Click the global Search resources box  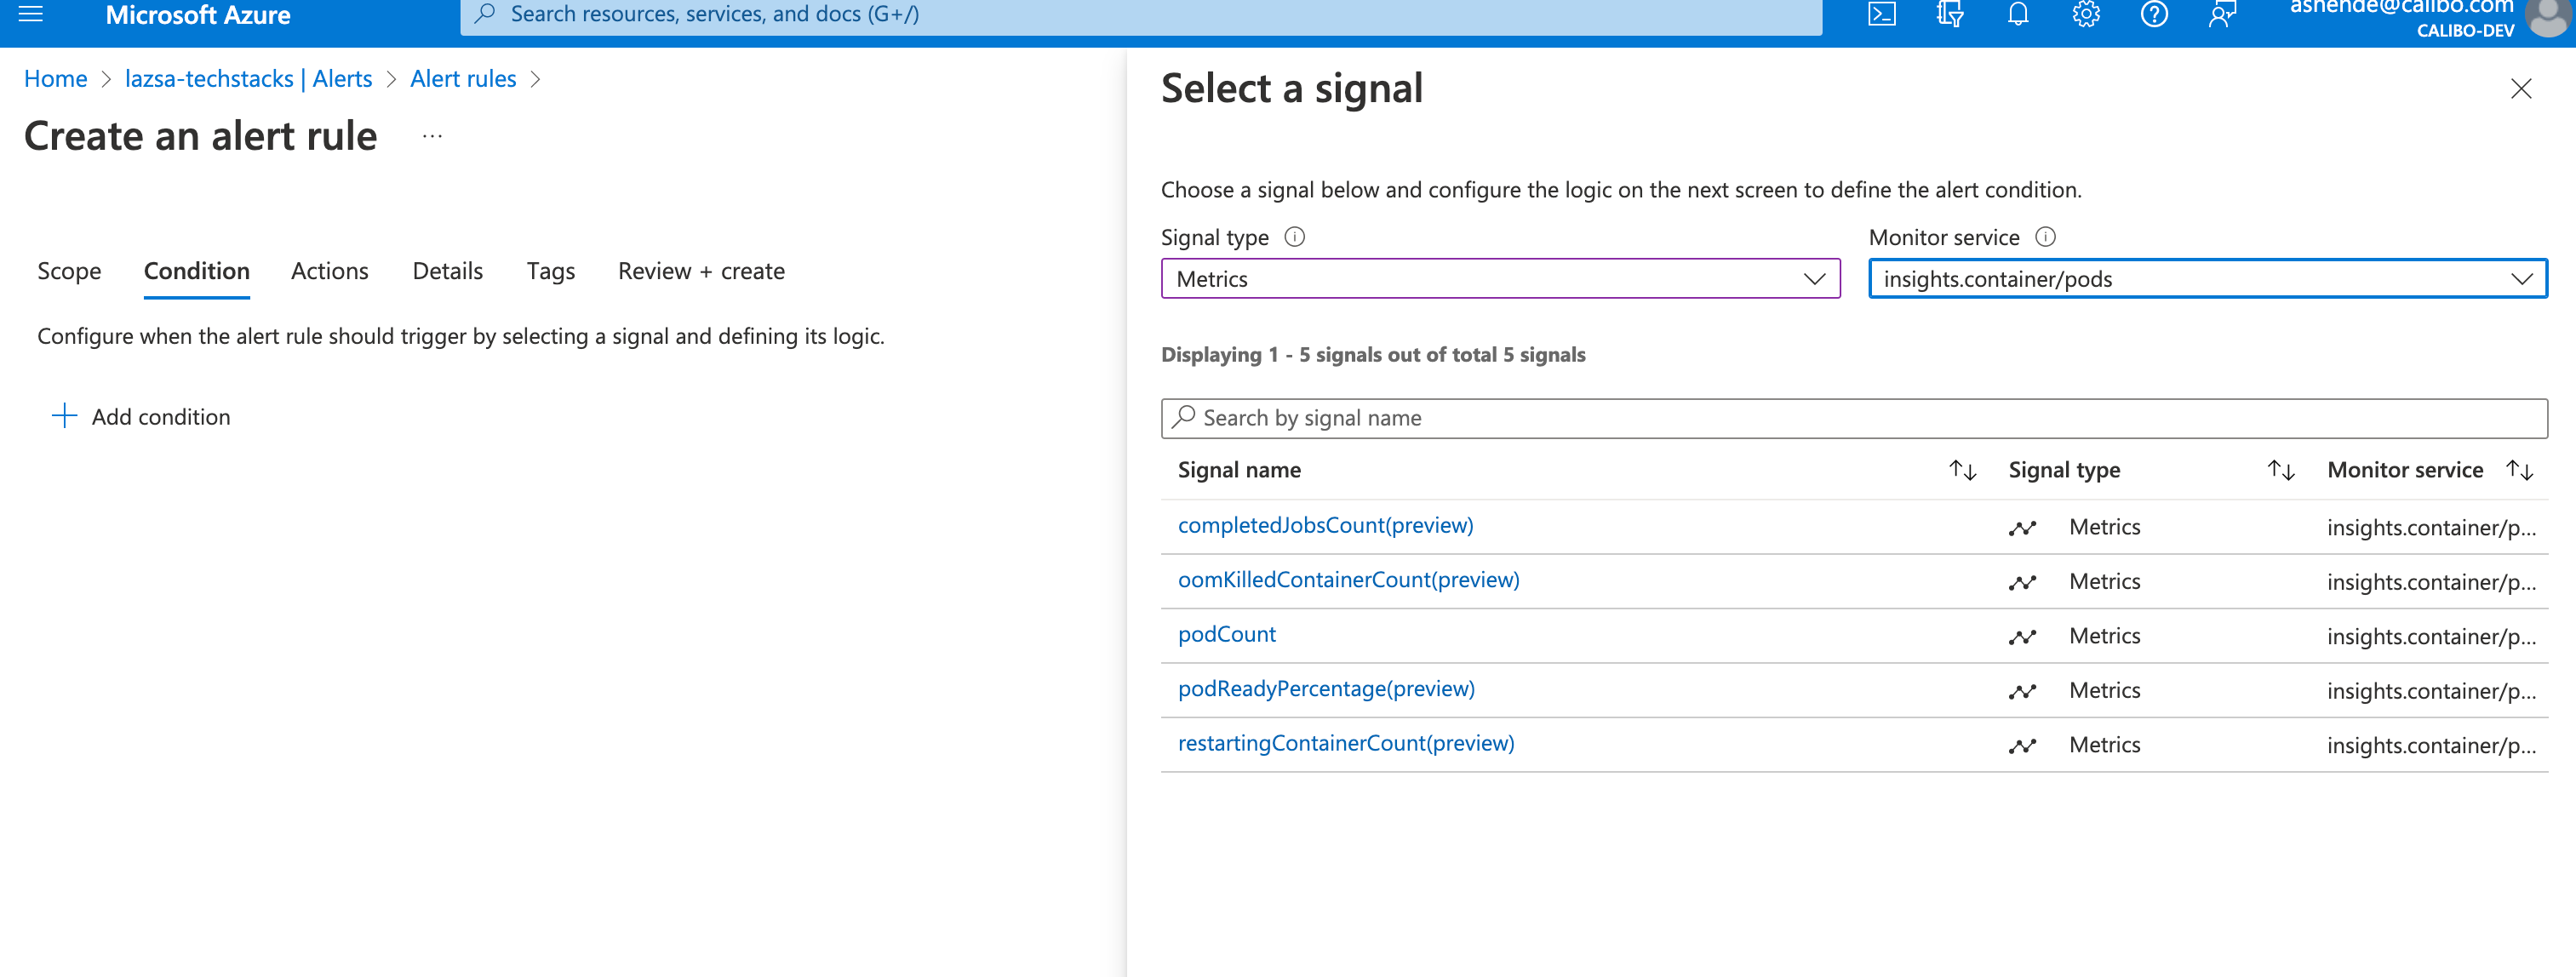coord(1140,15)
